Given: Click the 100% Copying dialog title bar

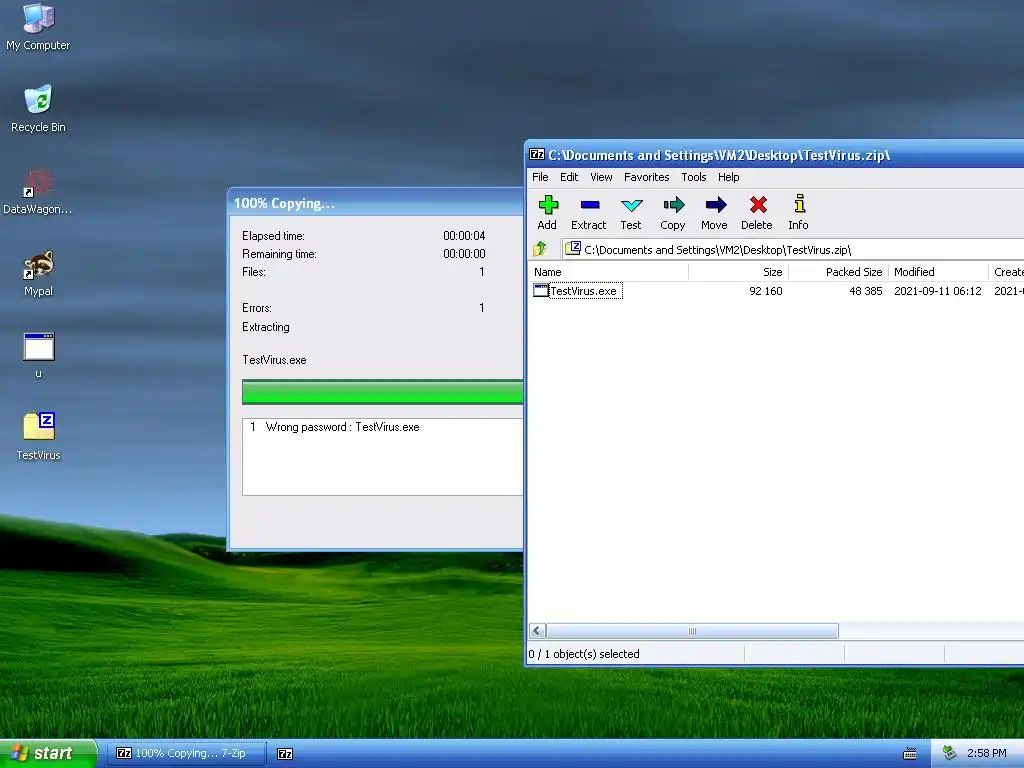Looking at the screenshot, I should pos(376,203).
